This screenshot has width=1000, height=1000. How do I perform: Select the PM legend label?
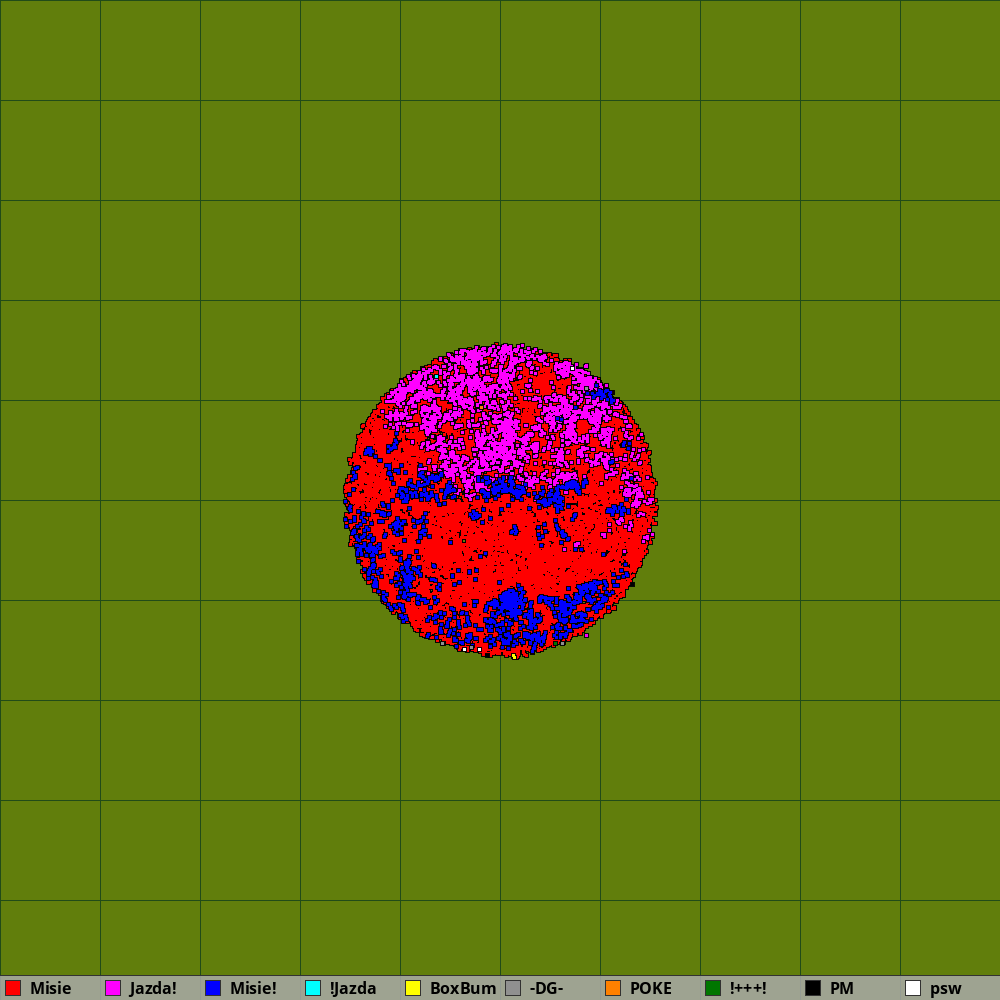(x=842, y=988)
